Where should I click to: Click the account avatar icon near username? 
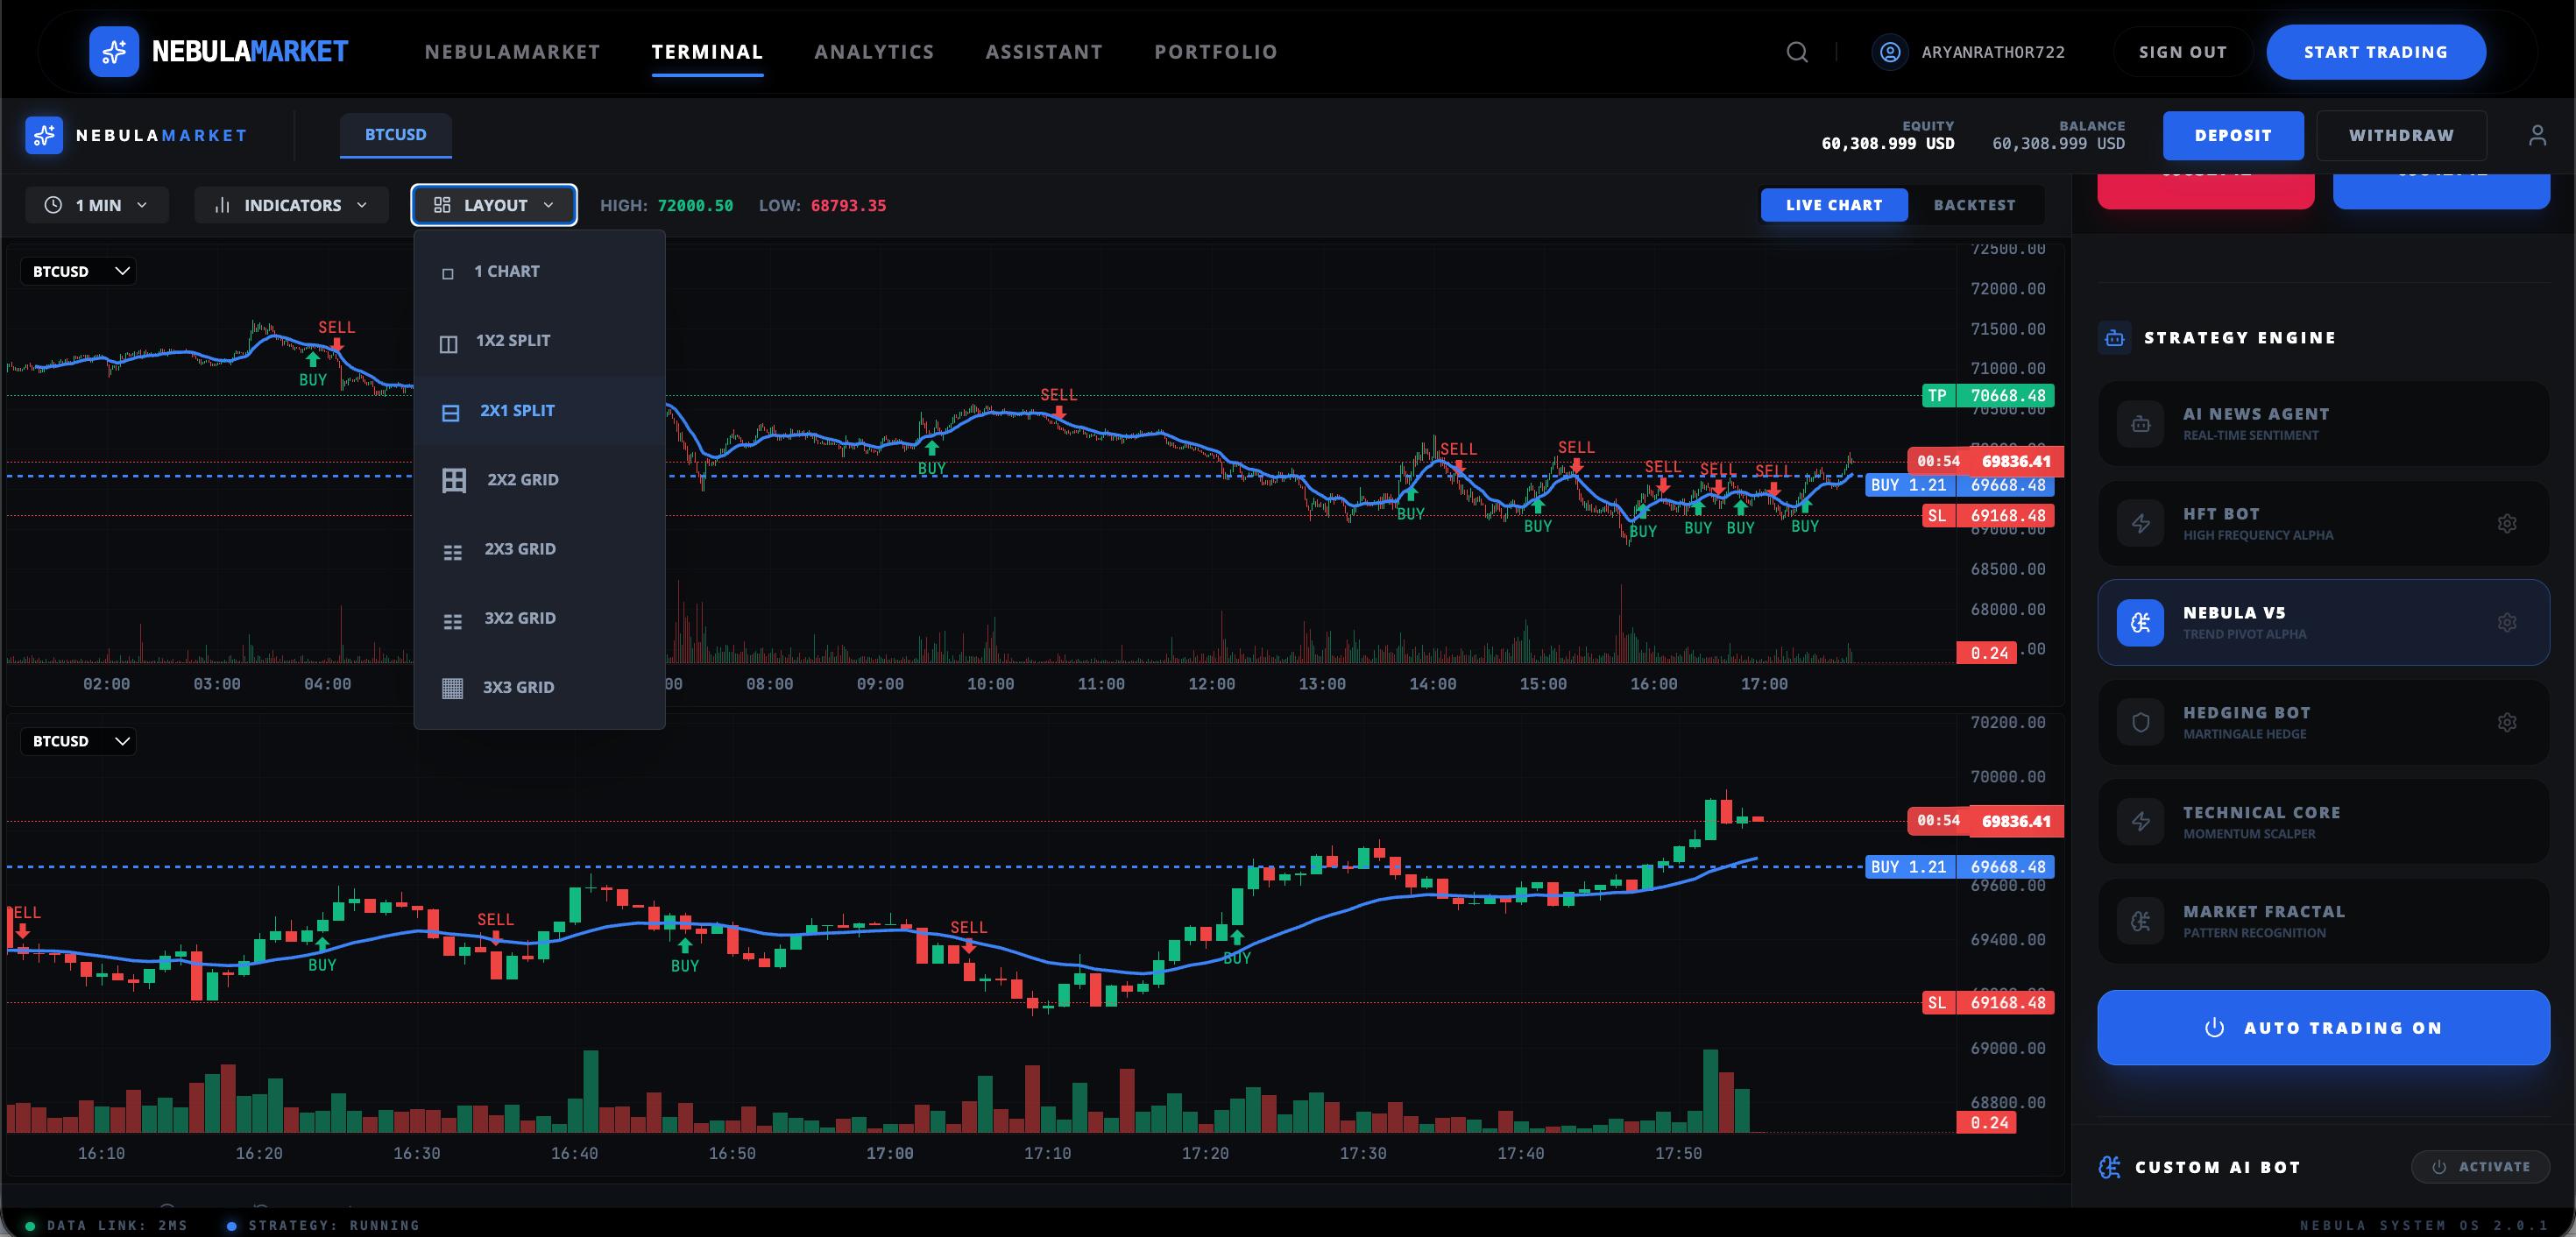coord(1890,52)
